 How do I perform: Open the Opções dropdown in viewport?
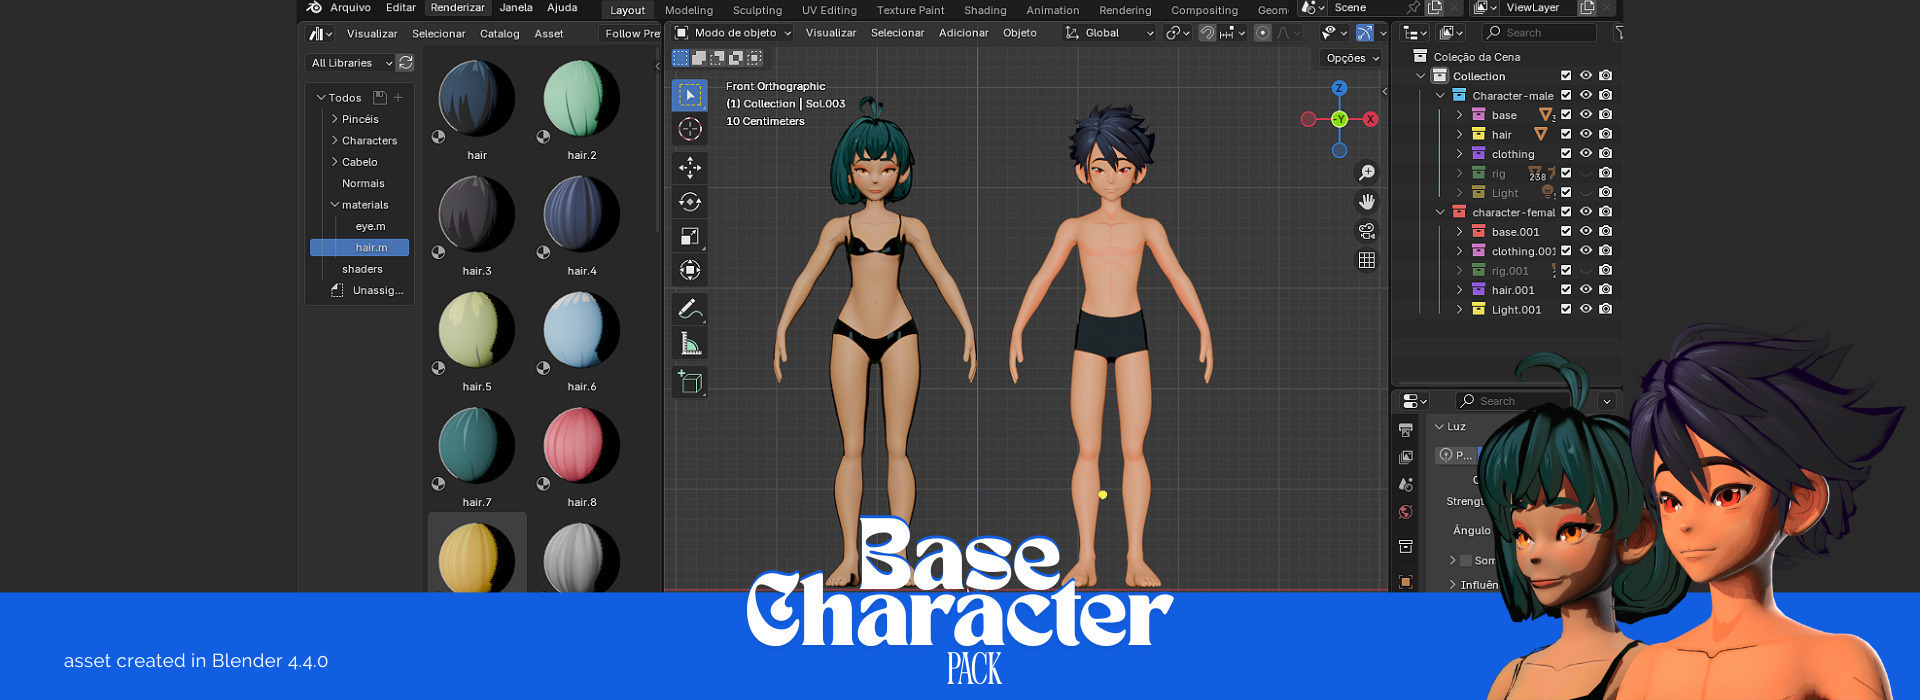click(x=1352, y=58)
